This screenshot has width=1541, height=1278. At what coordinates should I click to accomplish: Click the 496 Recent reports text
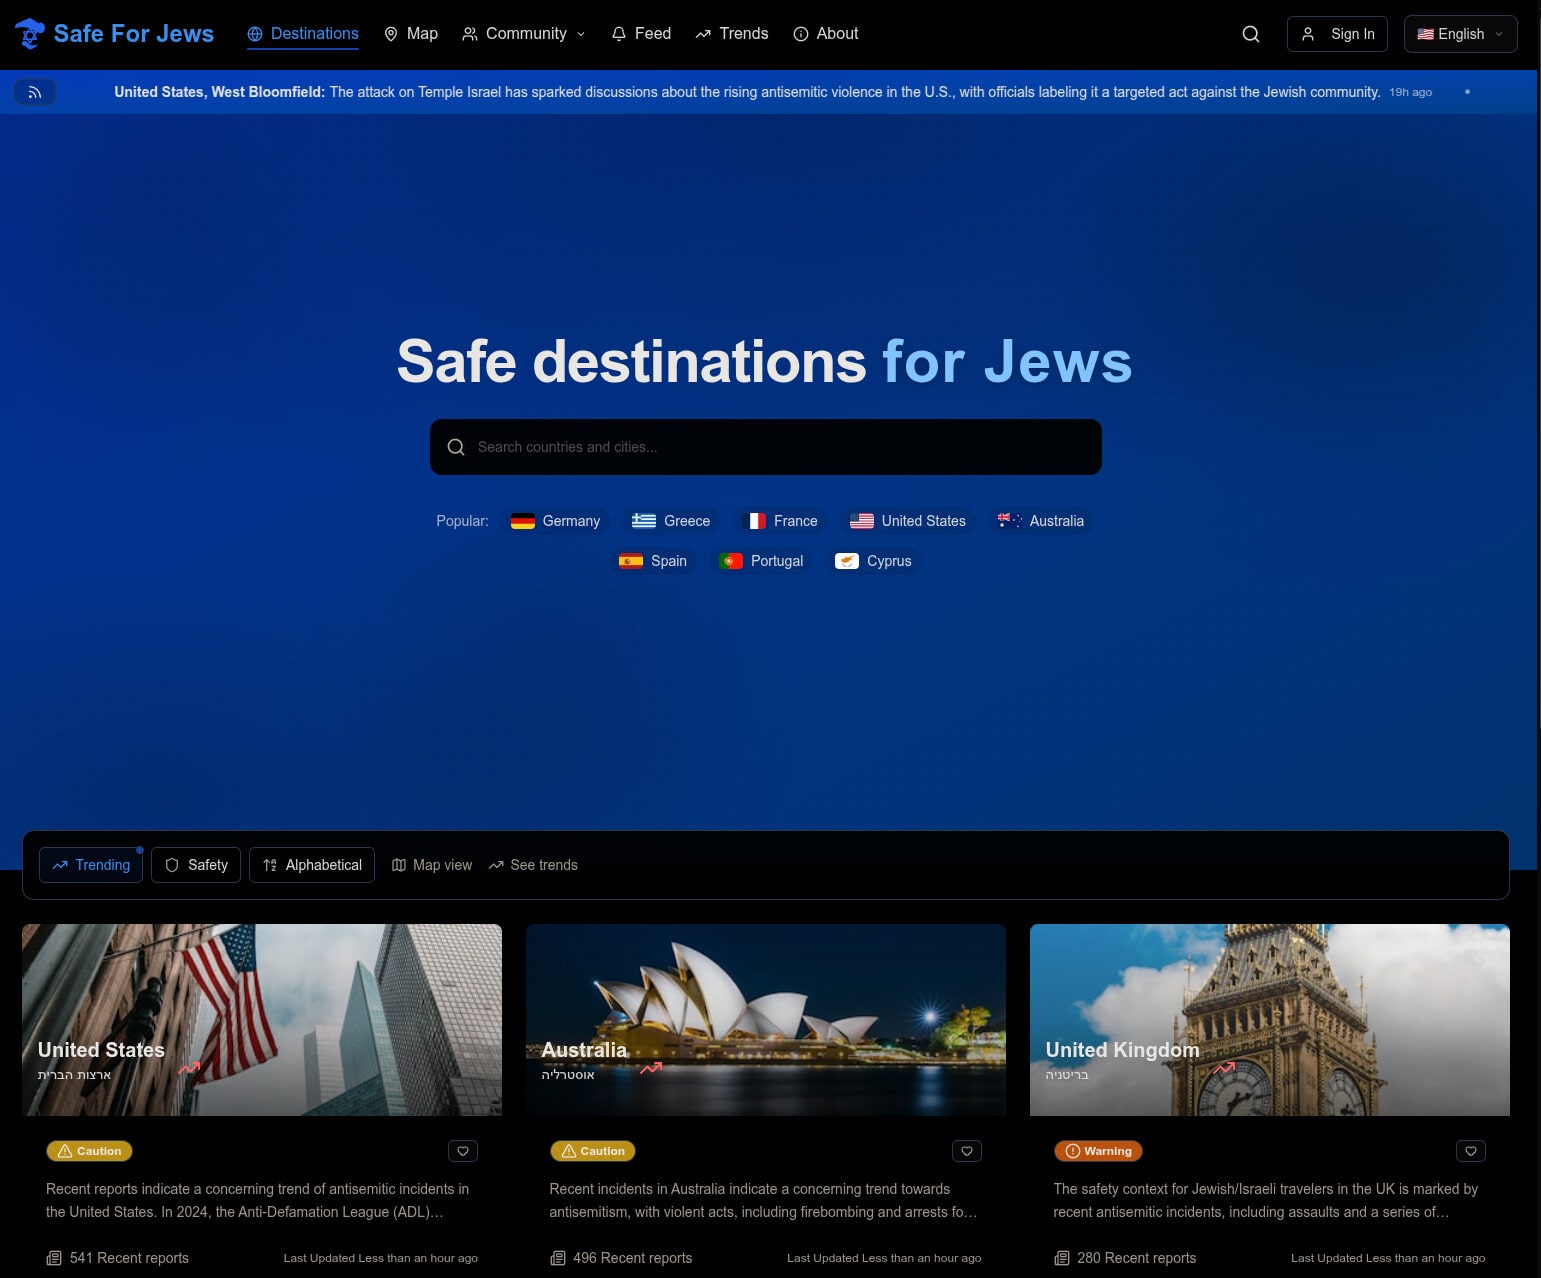click(633, 1258)
